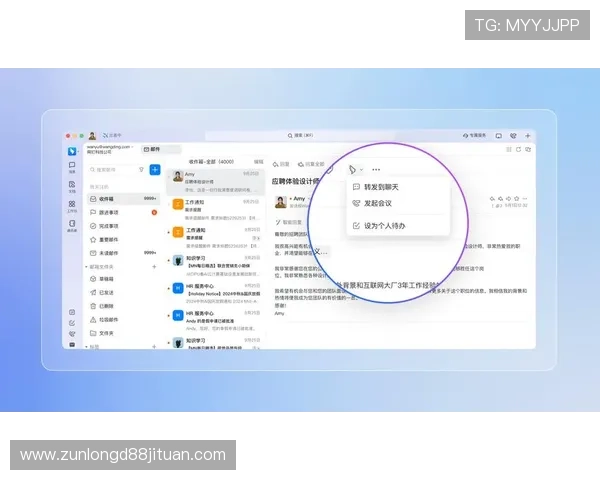Click the blue compose plus button
This screenshot has height=480, width=600.
[x=155, y=170]
